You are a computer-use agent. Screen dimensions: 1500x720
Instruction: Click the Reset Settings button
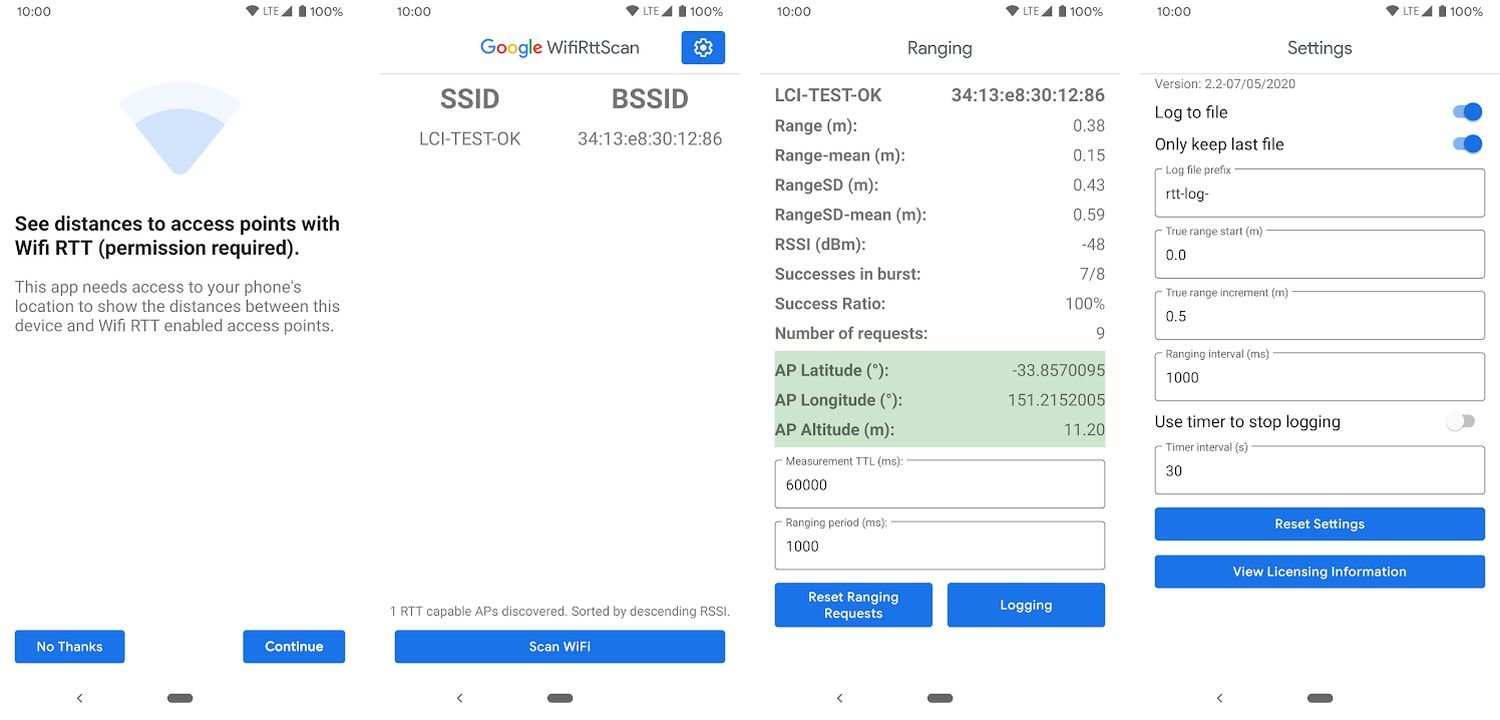point(1319,524)
